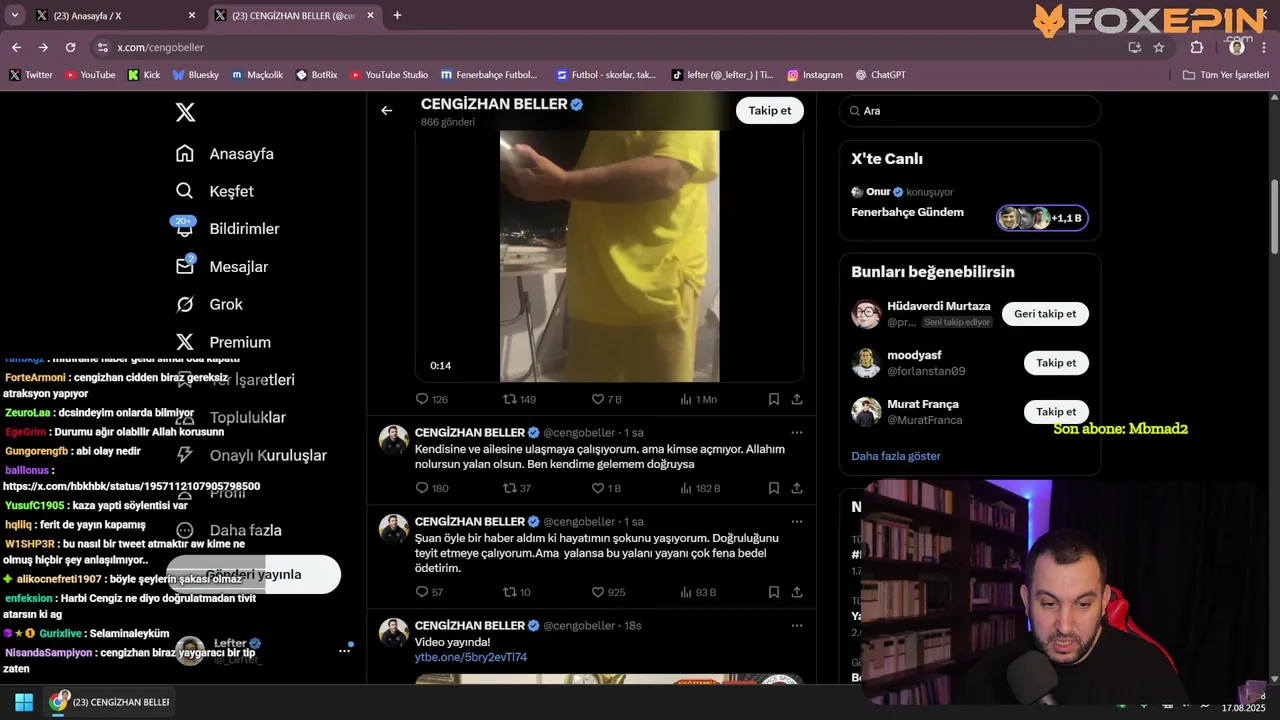Open Keşfet explore page
Image resolution: width=1280 pixels, height=720 pixels.
pos(215,191)
